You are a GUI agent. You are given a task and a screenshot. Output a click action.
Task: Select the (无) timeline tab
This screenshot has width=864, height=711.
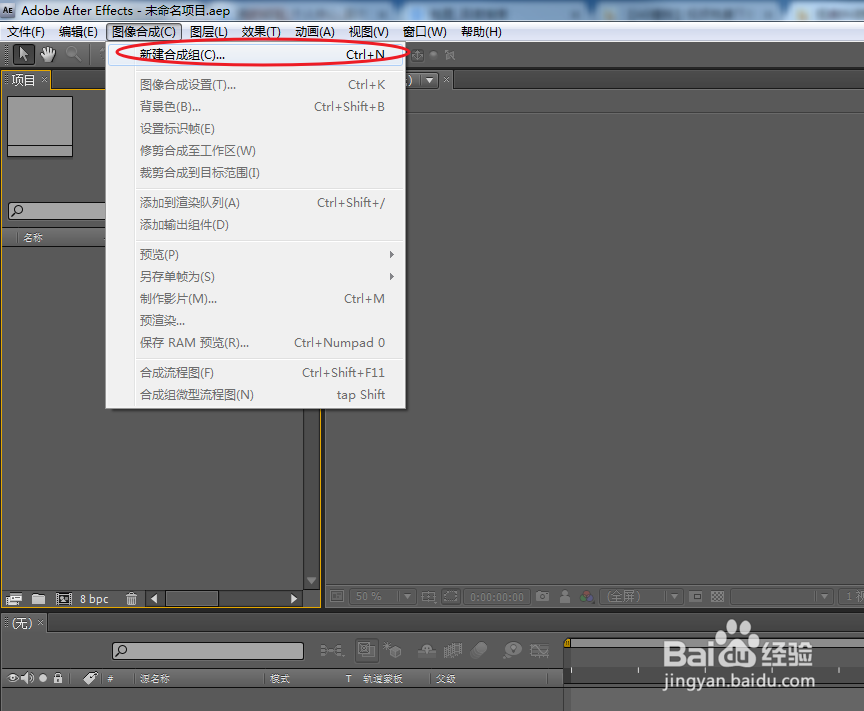coord(22,623)
